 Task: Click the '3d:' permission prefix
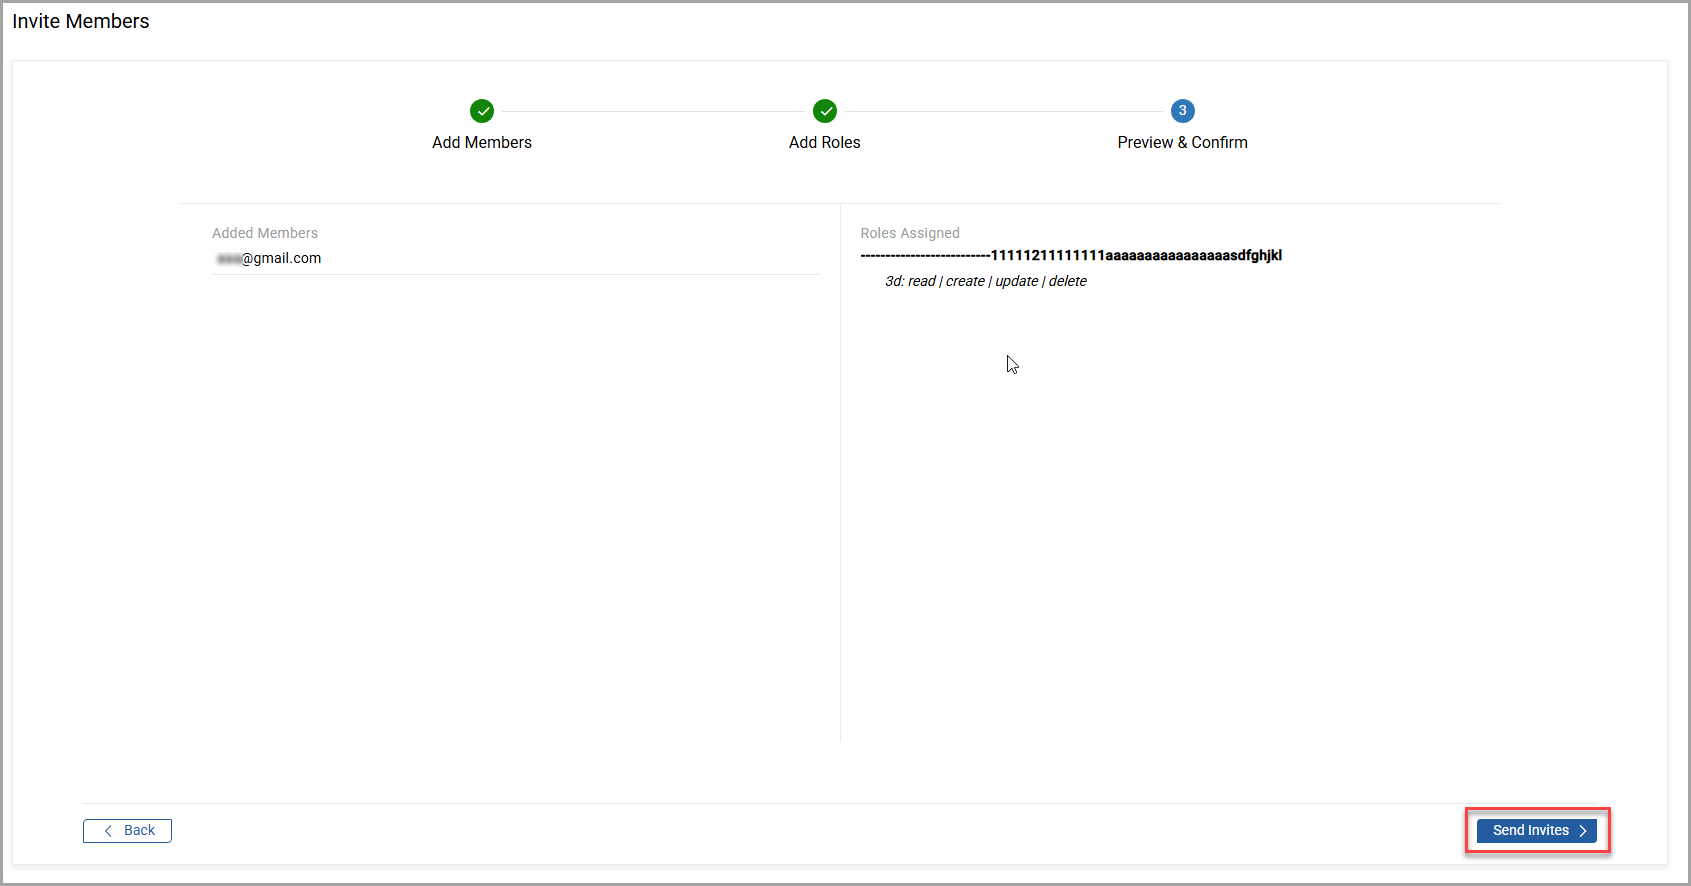point(894,281)
